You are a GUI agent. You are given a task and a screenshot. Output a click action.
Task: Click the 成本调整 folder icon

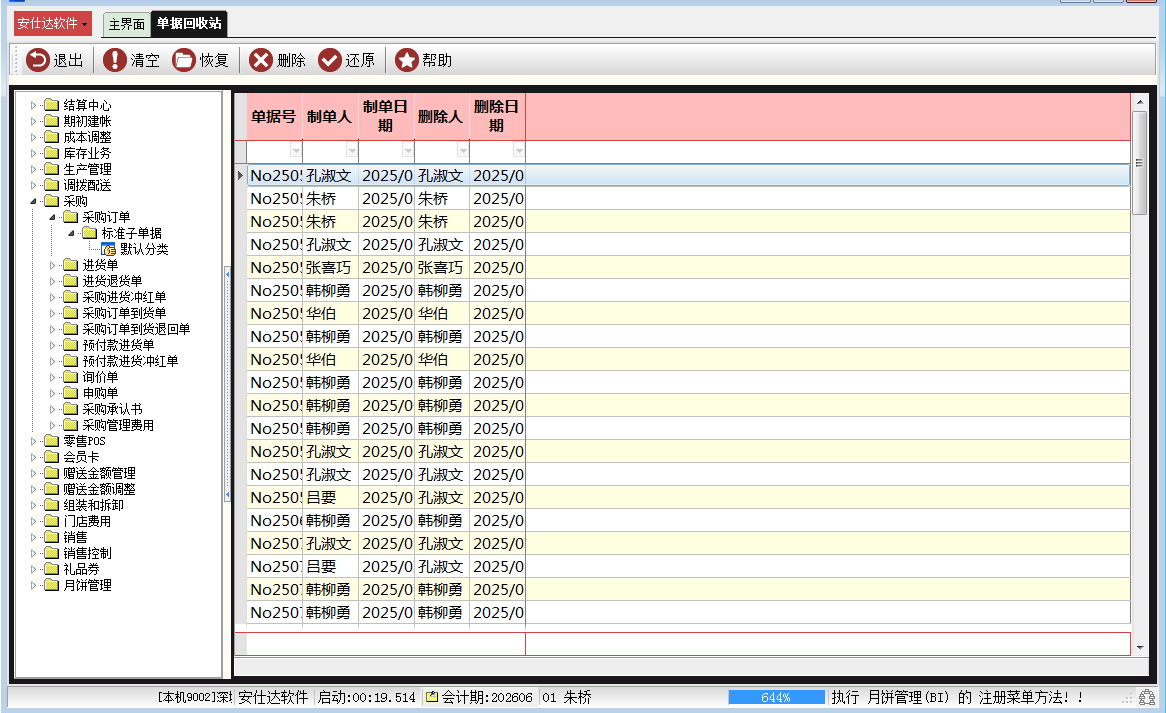(51, 137)
